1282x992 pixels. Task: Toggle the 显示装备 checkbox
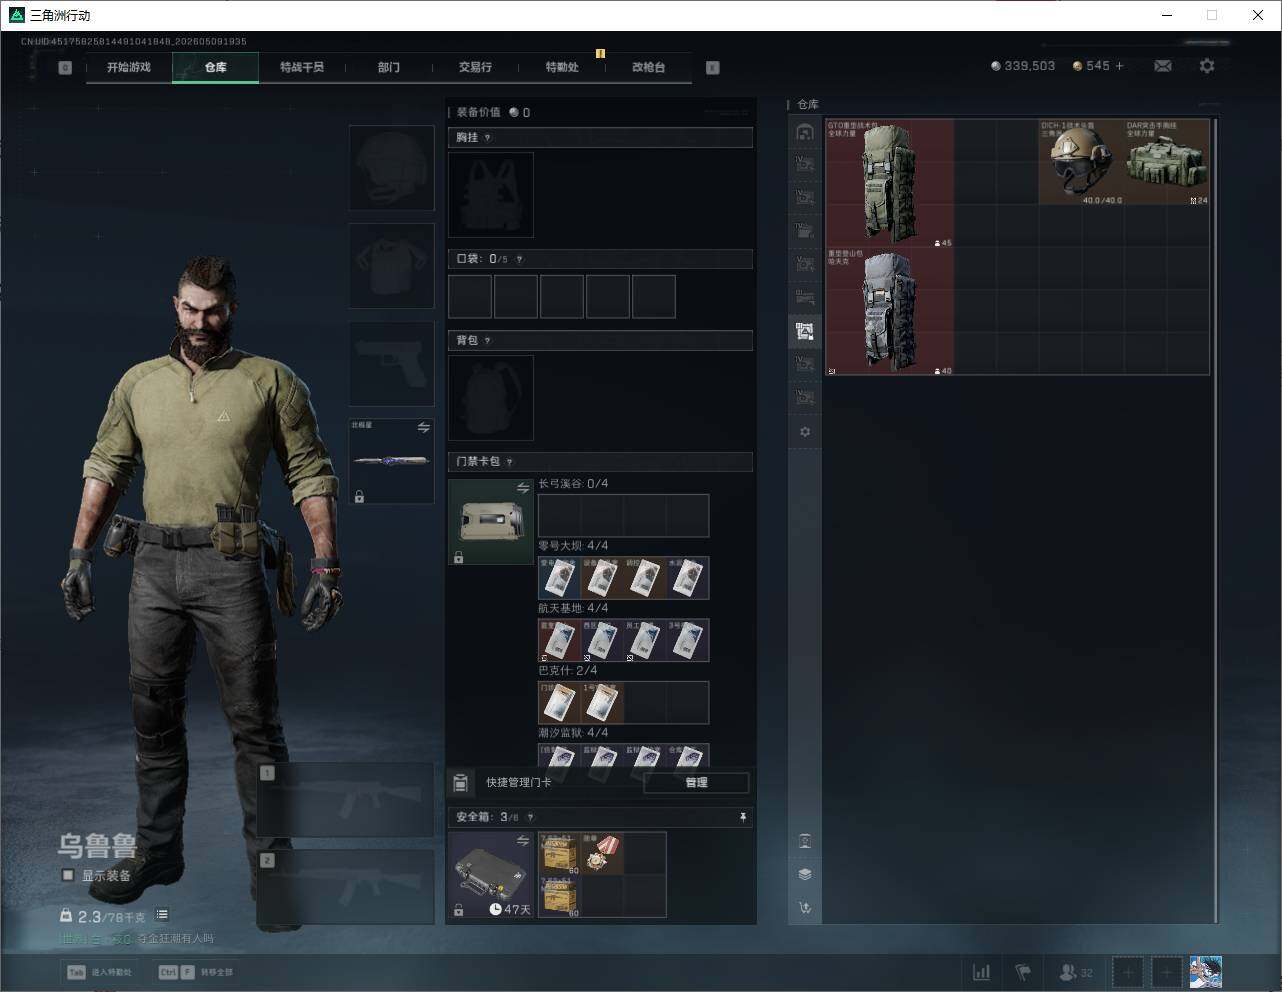pos(68,875)
